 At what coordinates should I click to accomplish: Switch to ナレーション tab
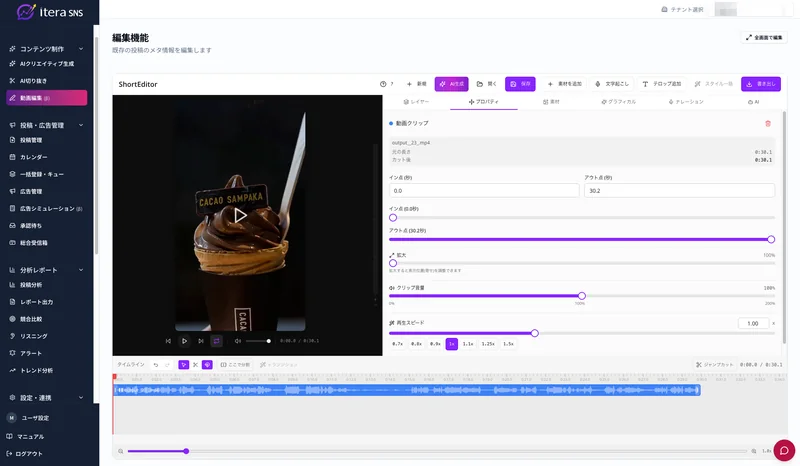[686, 102]
